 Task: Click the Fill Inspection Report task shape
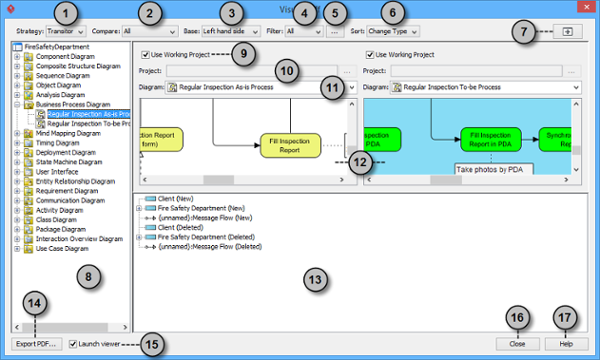[290, 146]
